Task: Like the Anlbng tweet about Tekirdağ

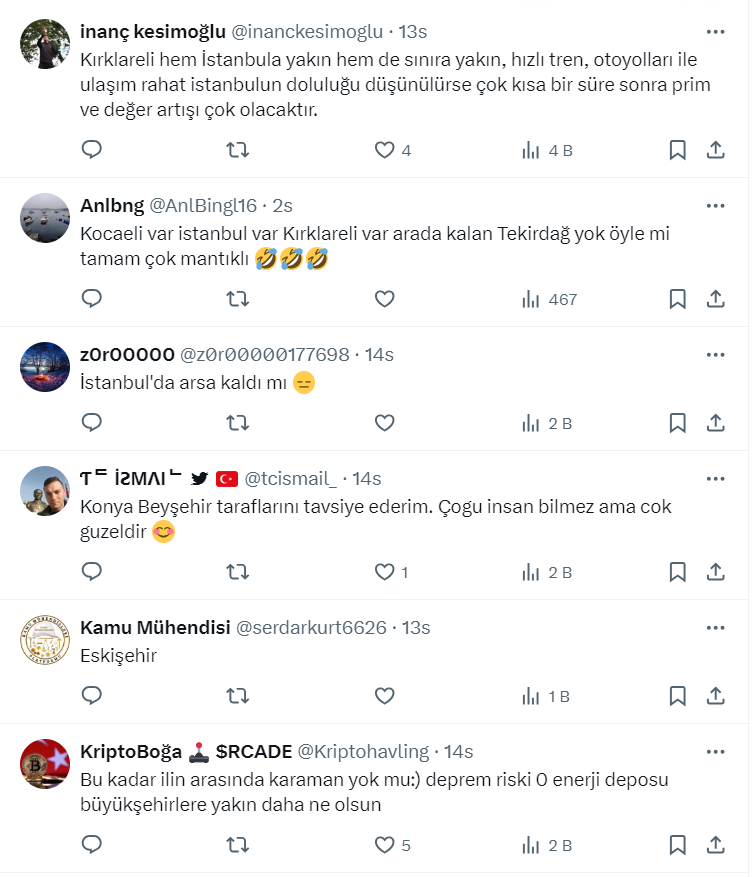Action: pos(385,298)
